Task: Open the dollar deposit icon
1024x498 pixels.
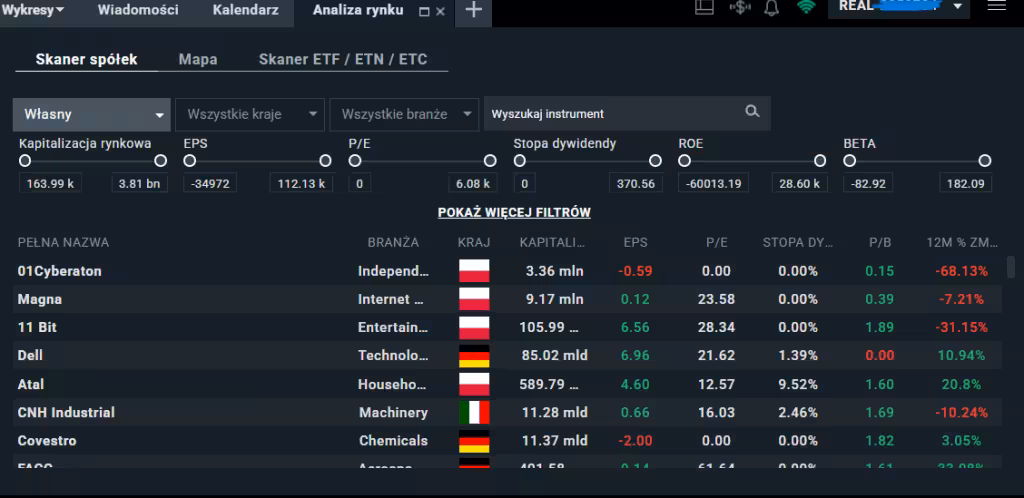Action: 739,8
